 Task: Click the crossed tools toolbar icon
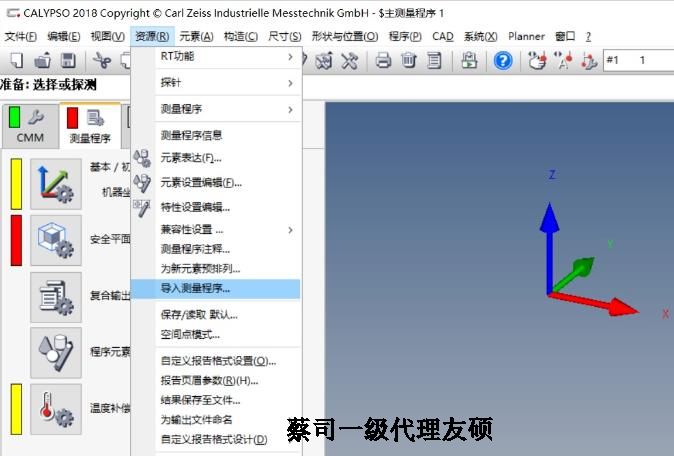(349, 60)
